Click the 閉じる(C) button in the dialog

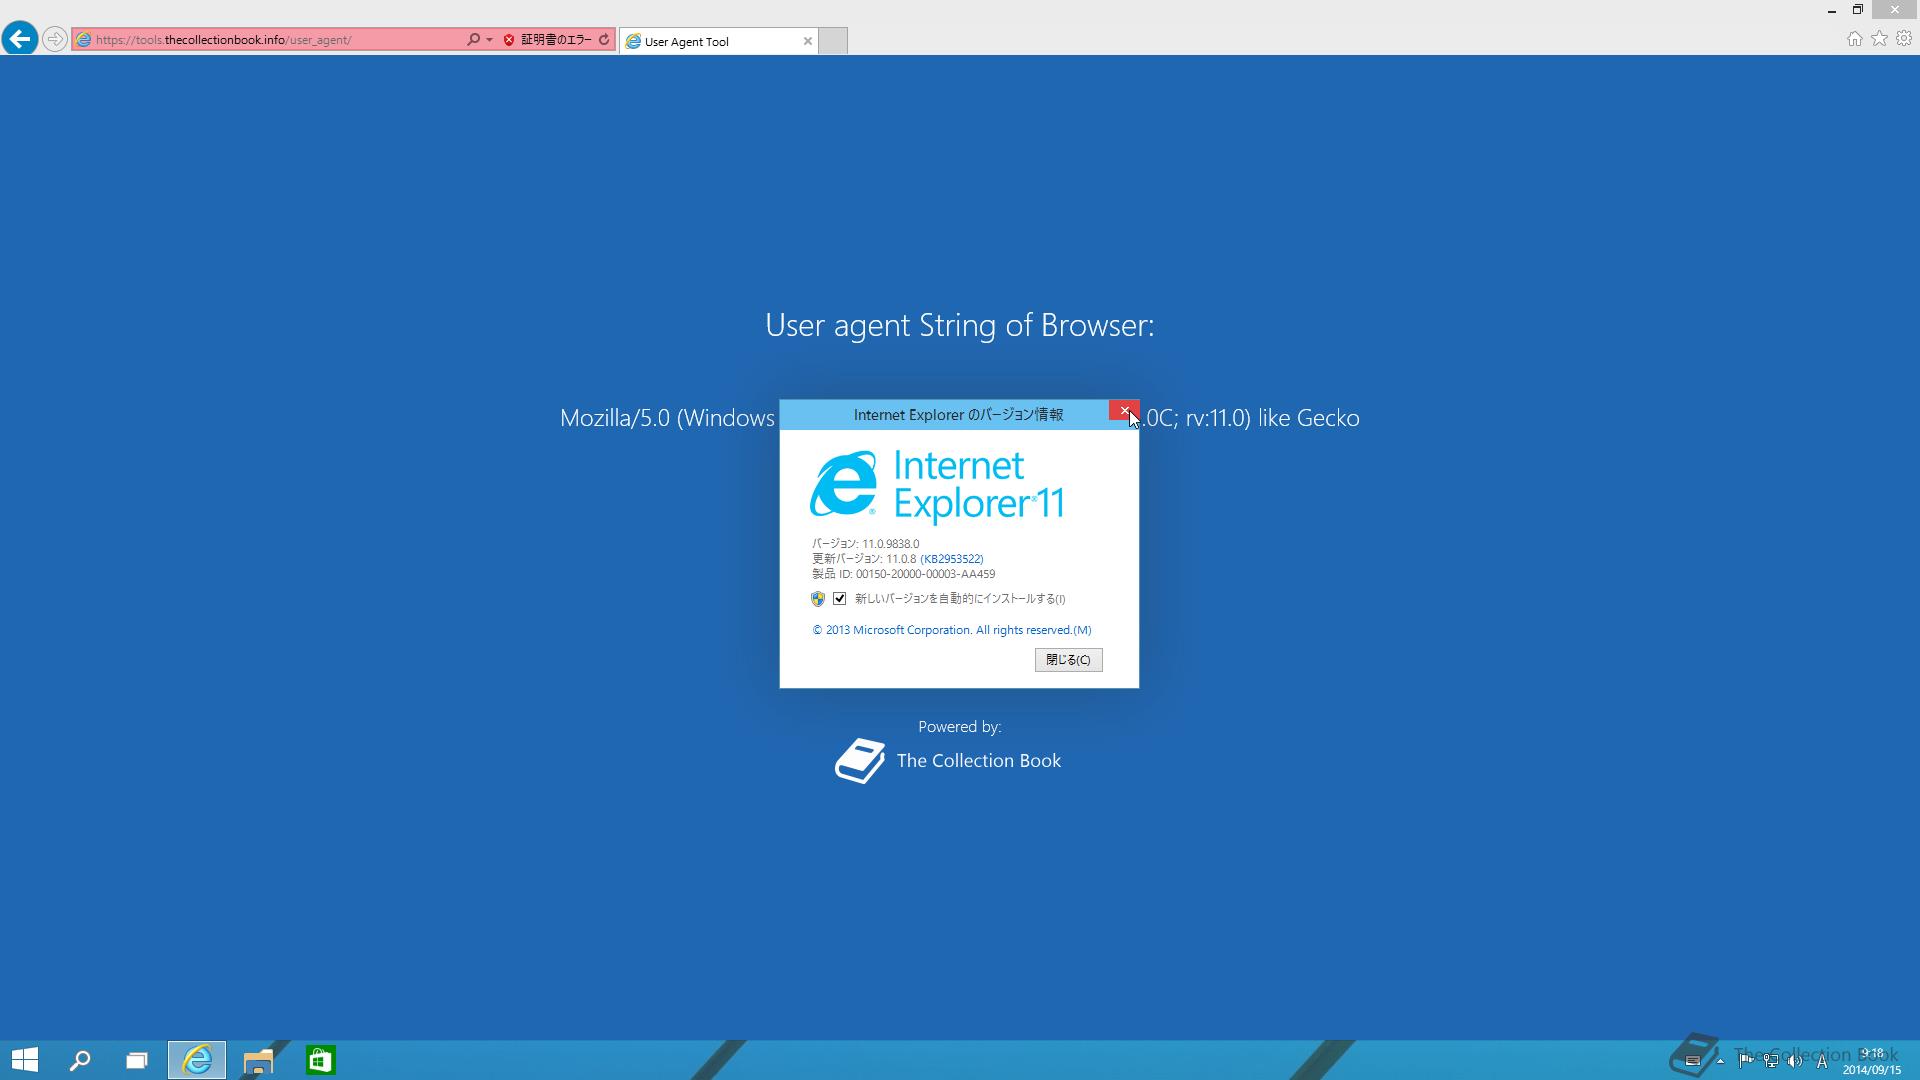[x=1068, y=660]
